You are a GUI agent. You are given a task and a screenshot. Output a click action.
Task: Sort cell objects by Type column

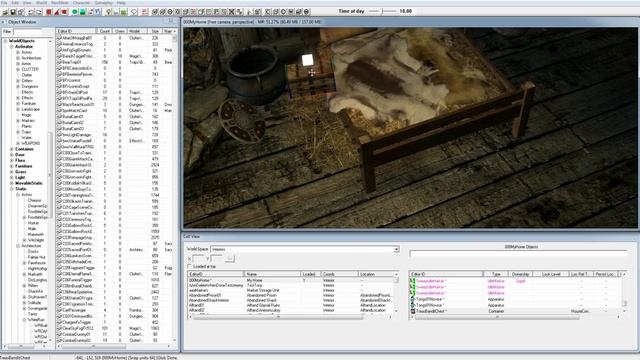496,274
